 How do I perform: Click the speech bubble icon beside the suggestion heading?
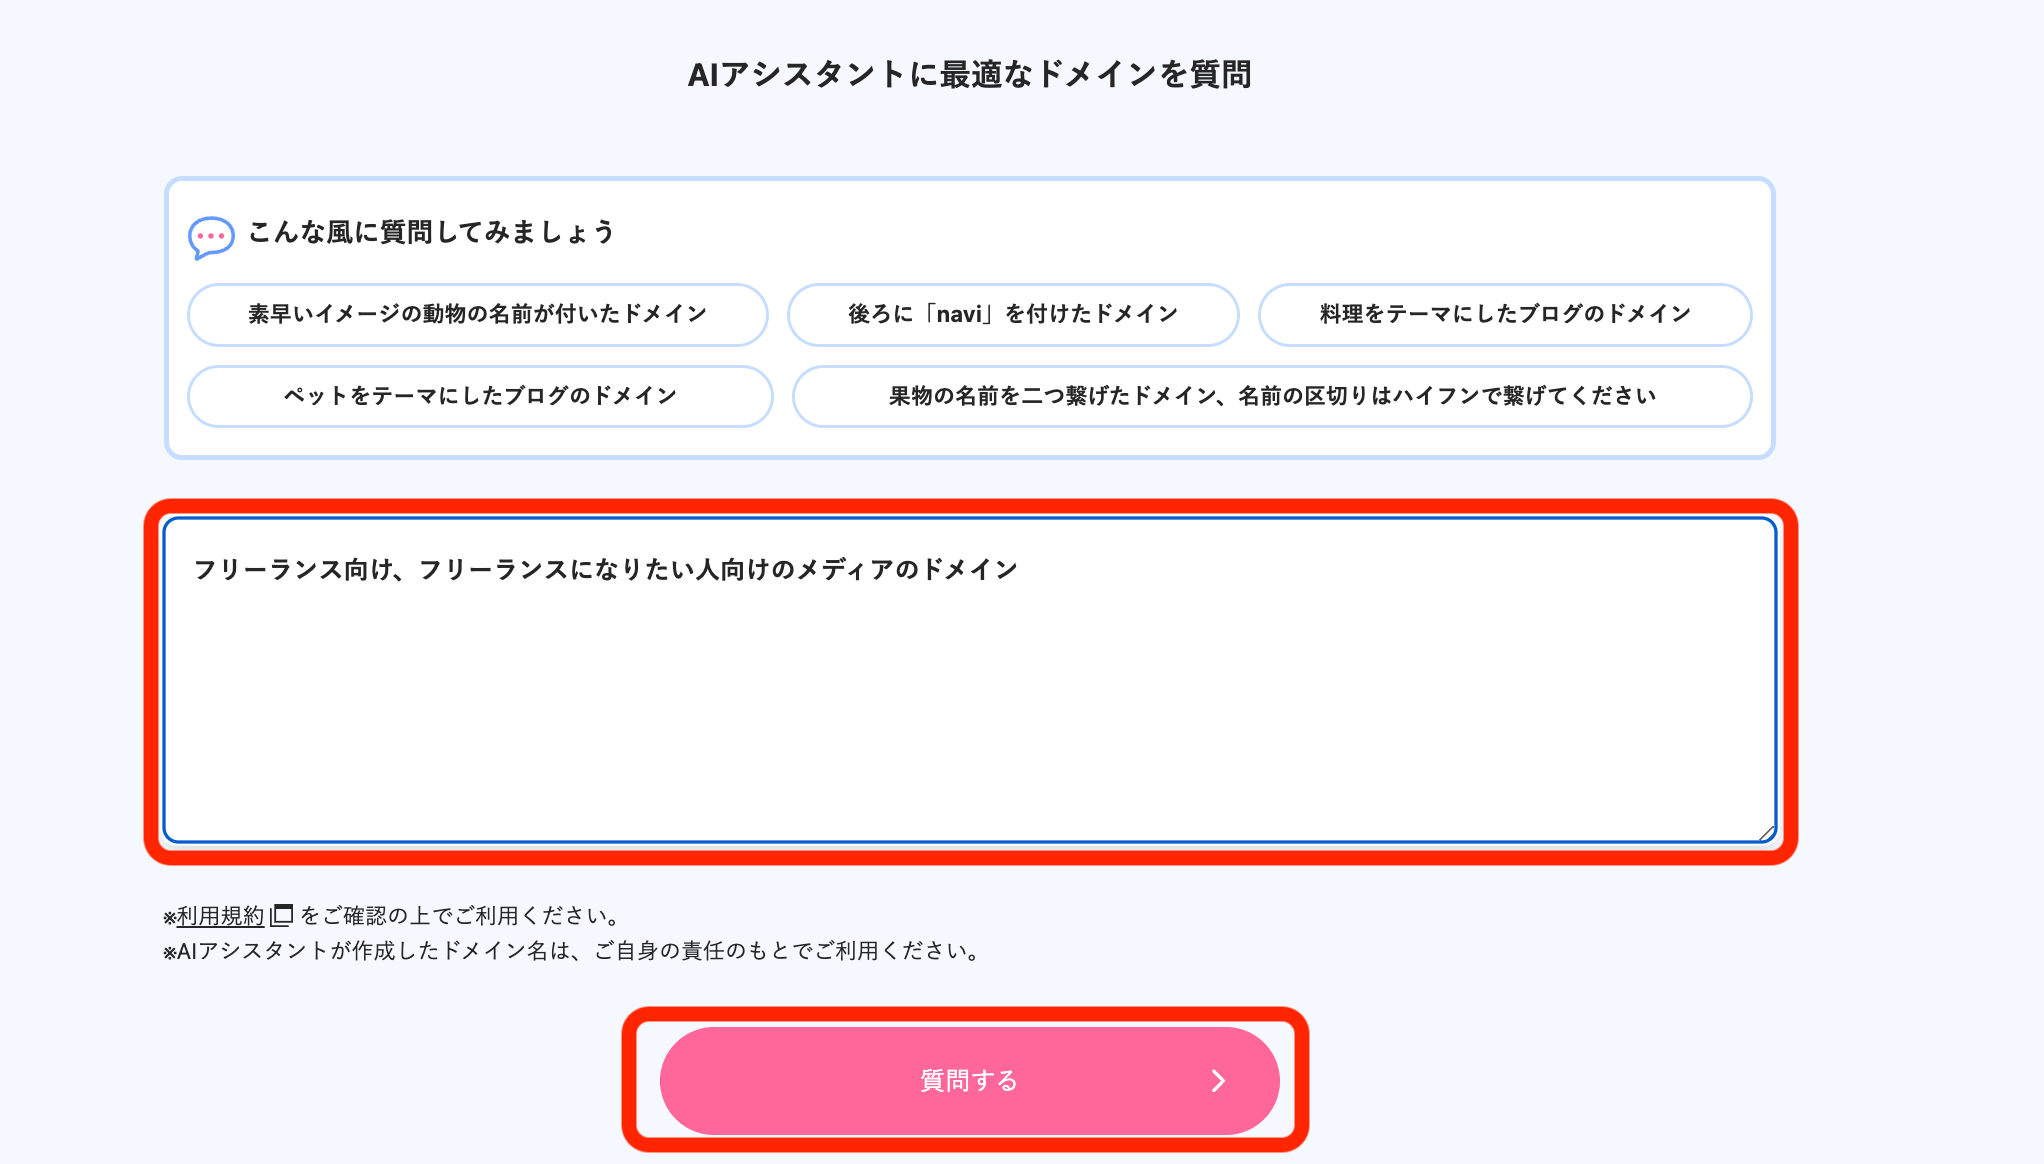point(210,235)
